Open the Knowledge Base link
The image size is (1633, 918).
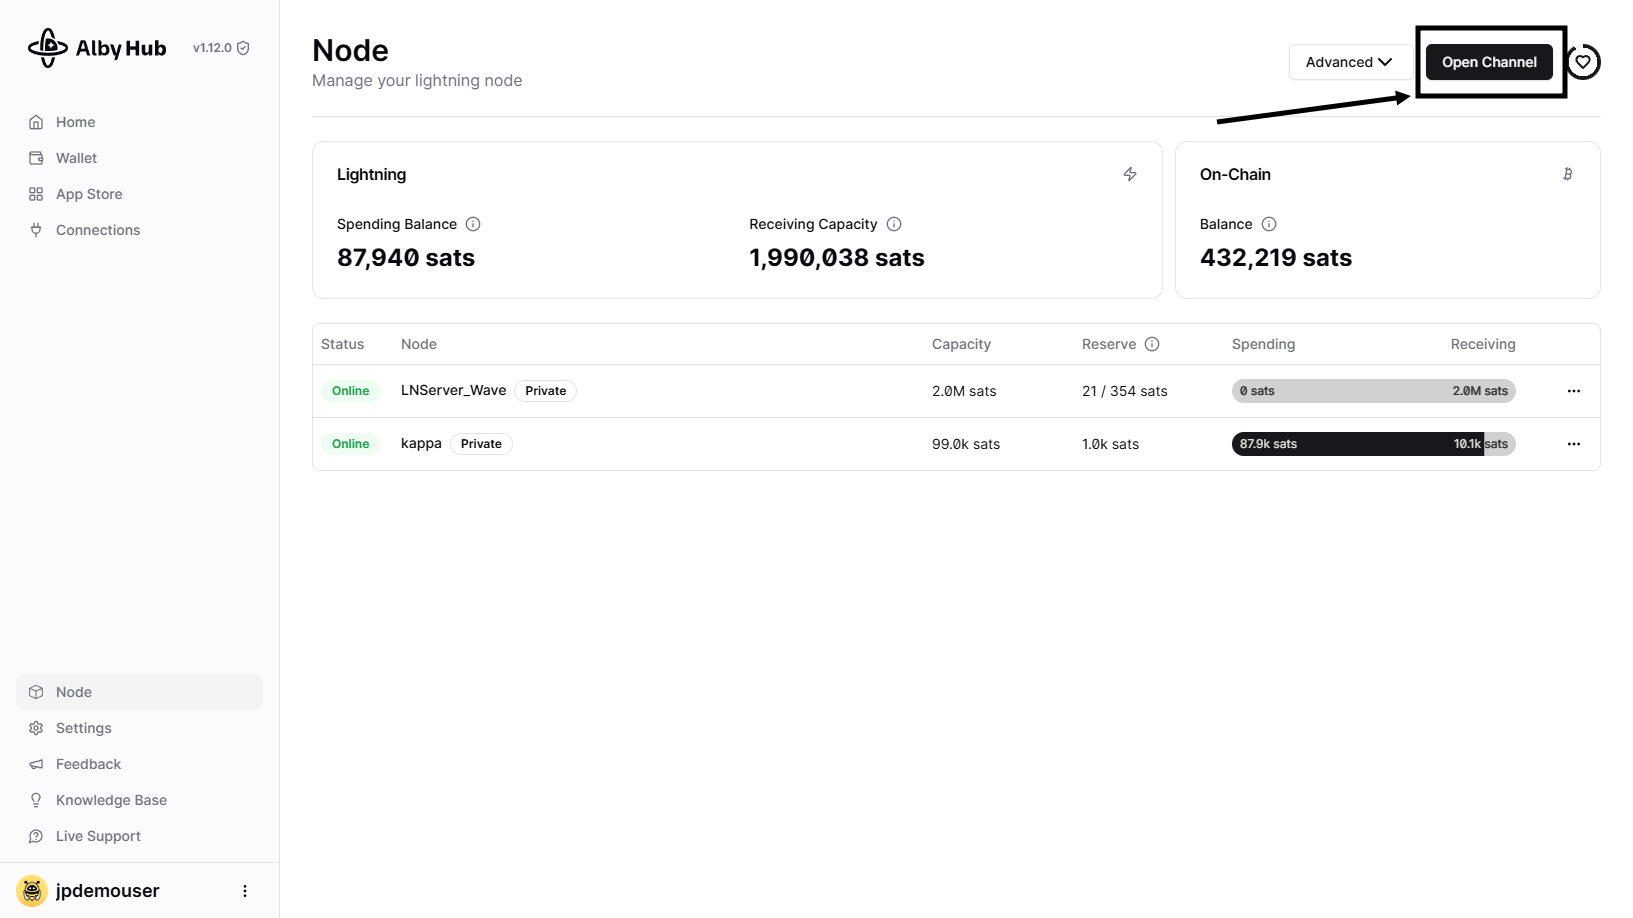coord(111,800)
